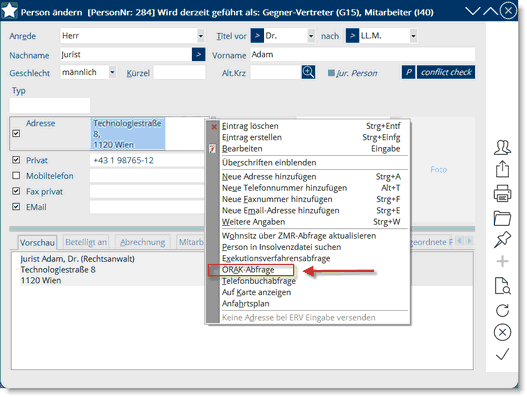Click the magnifier icon next to Alt.Krz
Image resolution: width=527 pixels, height=397 pixels.
(x=308, y=72)
